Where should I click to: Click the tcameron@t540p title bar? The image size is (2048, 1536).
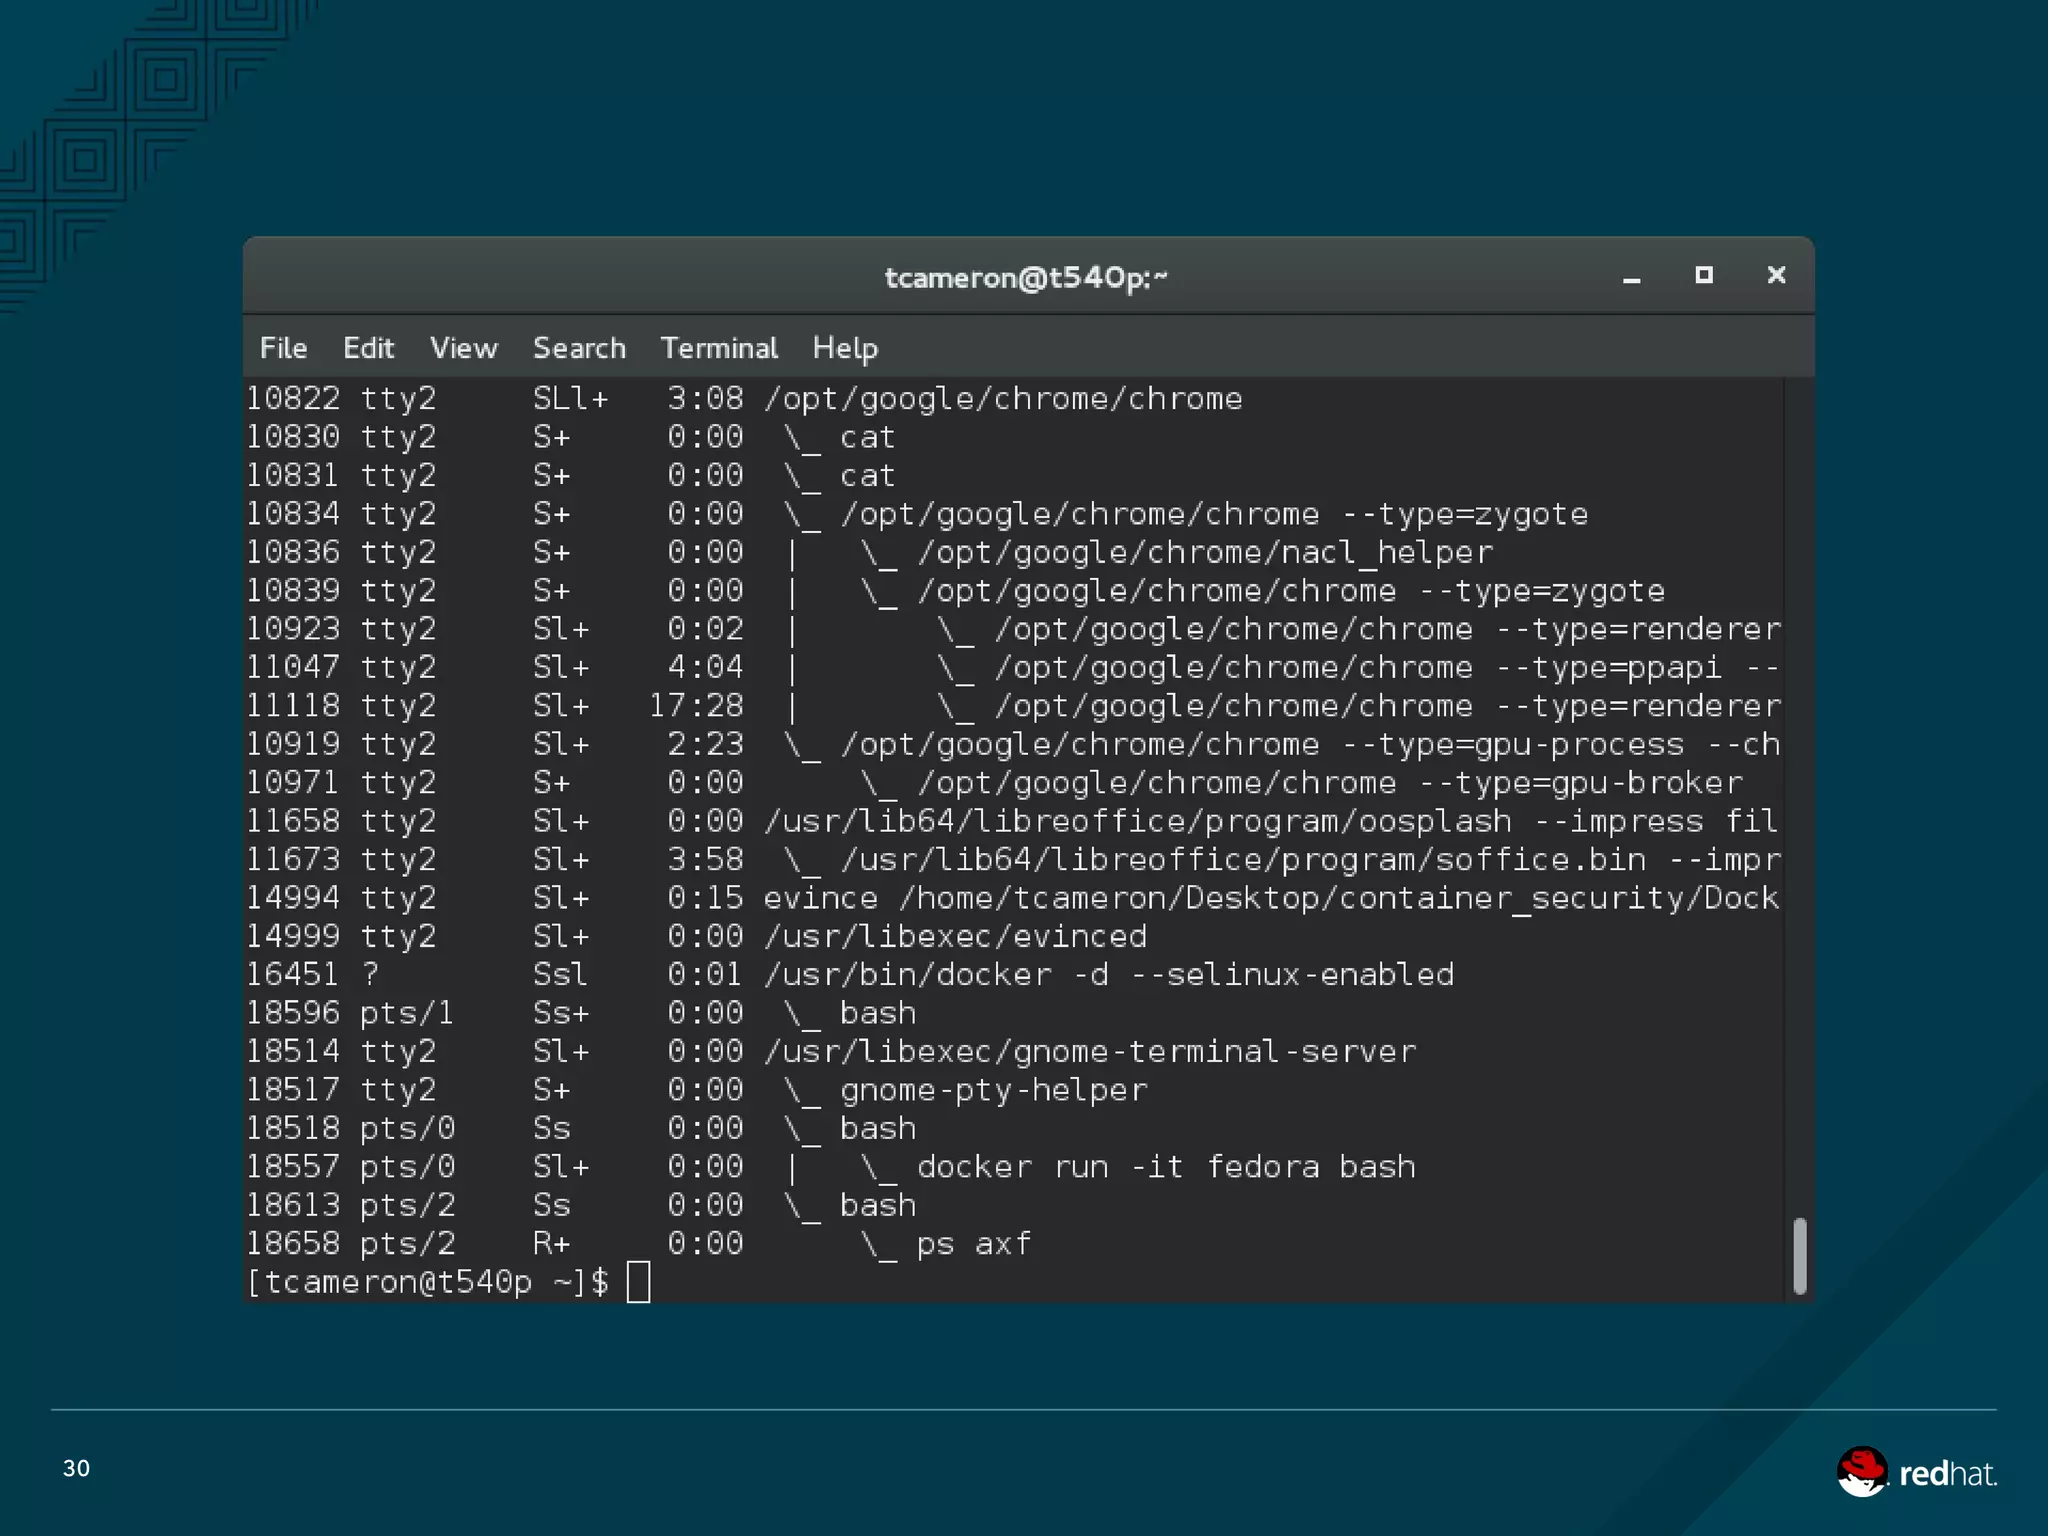coord(1026,277)
